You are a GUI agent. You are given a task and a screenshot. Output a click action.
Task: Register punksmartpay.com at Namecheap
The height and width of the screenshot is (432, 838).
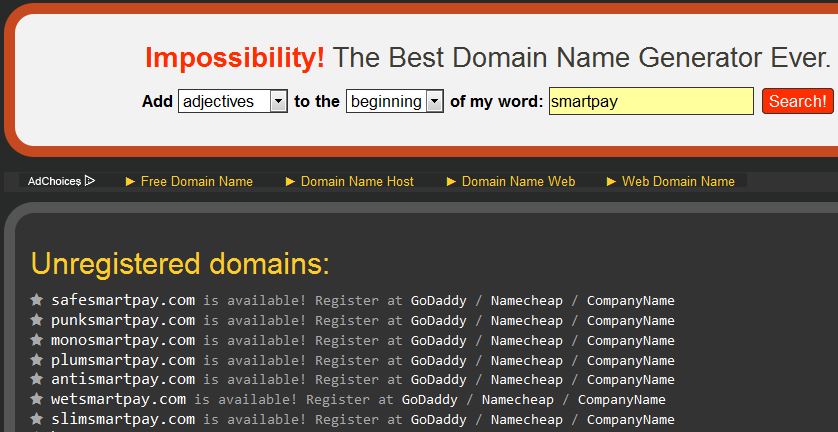526,321
